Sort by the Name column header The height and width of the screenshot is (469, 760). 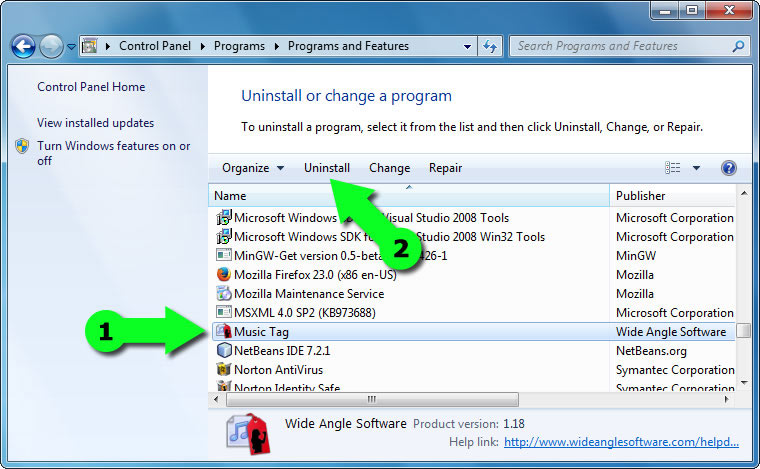[x=409, y=196]
